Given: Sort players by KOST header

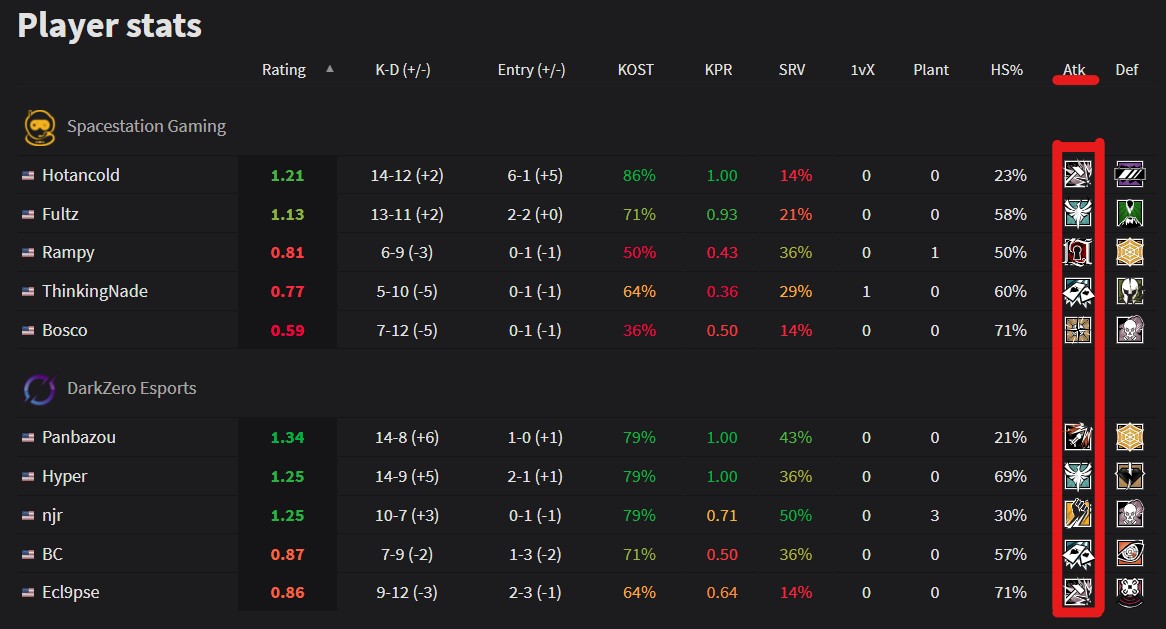Looking at the screenshot, I should point(636,70).
